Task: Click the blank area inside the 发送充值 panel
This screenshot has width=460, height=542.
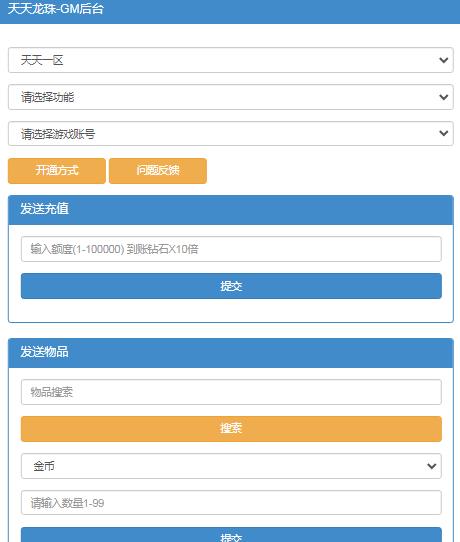Action: click(231, 310)
